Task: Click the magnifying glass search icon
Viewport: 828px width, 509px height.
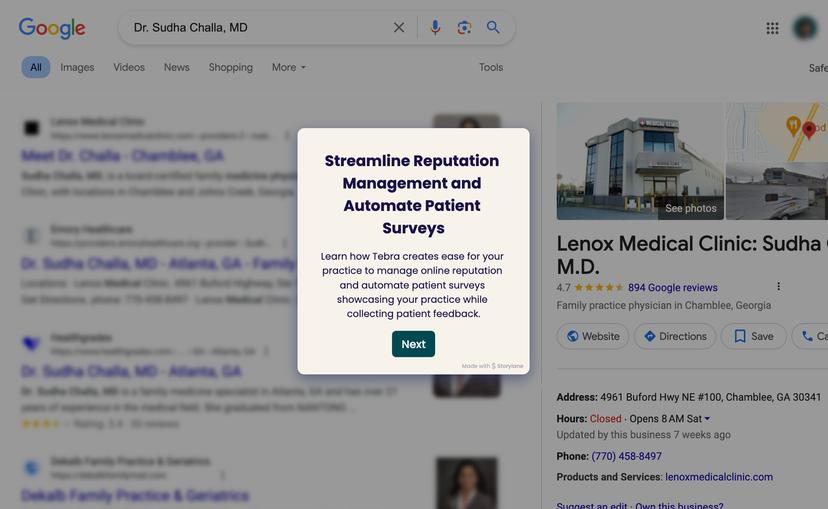Action: click(x=493, y=27)
